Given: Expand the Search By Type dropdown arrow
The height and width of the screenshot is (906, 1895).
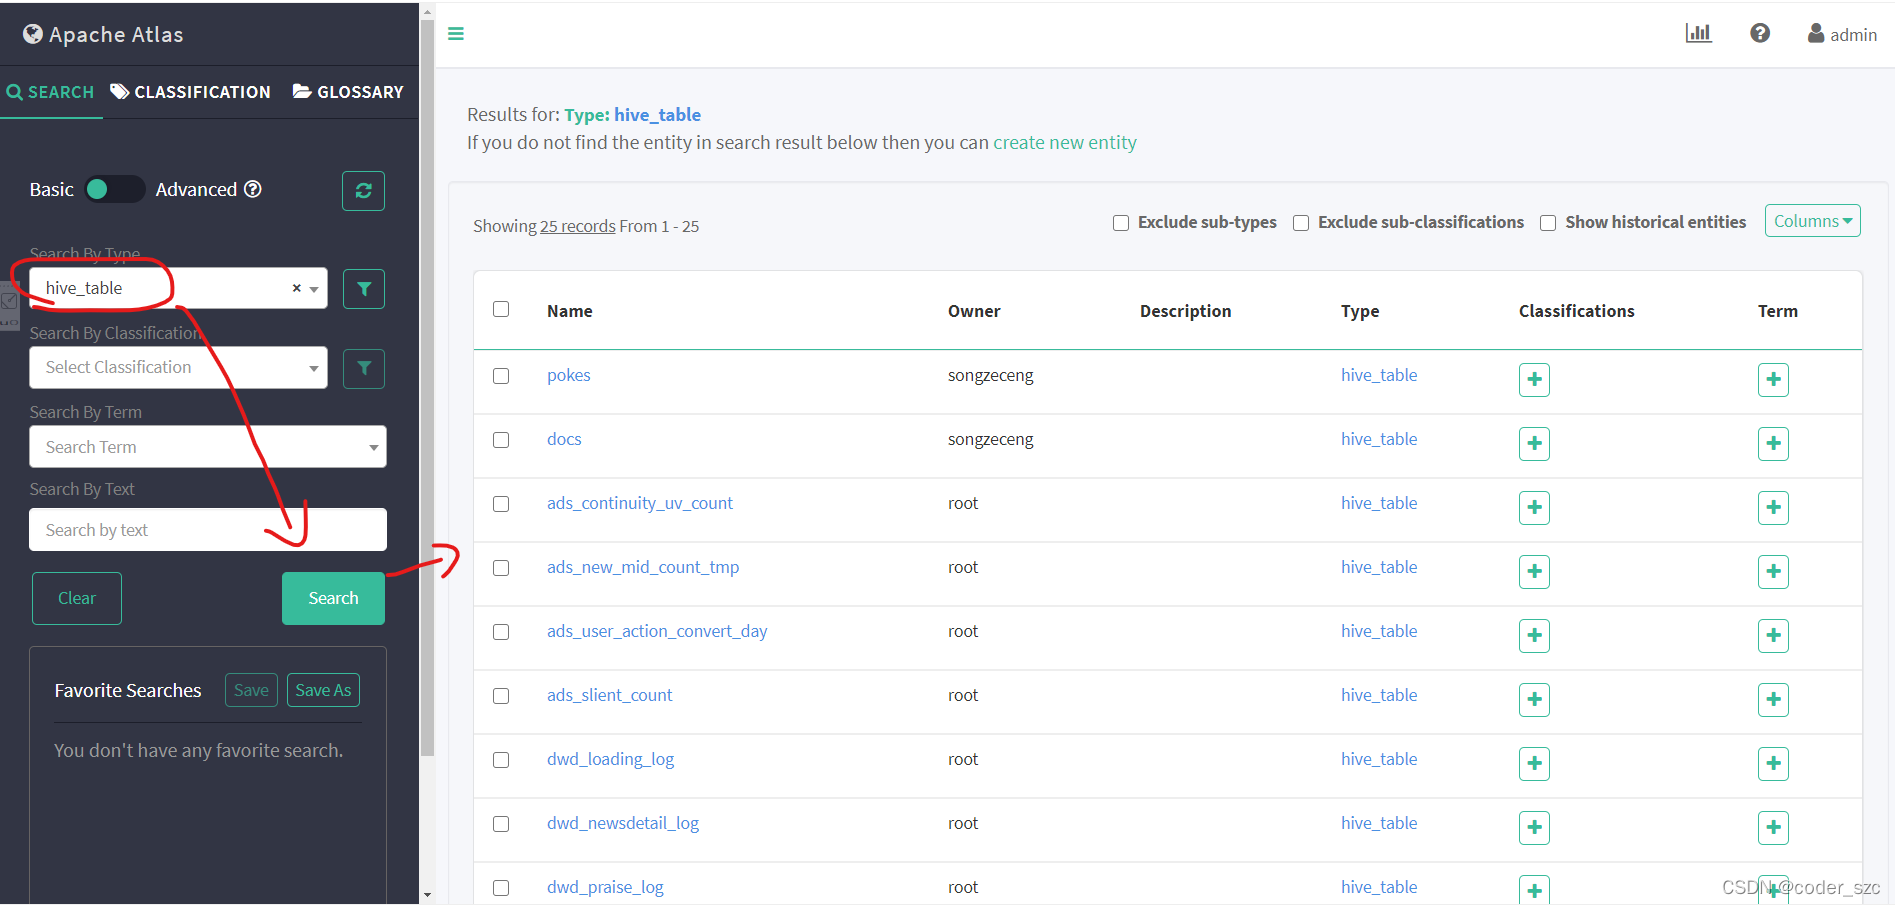Looking at the screenshot, I should [314, 289].
